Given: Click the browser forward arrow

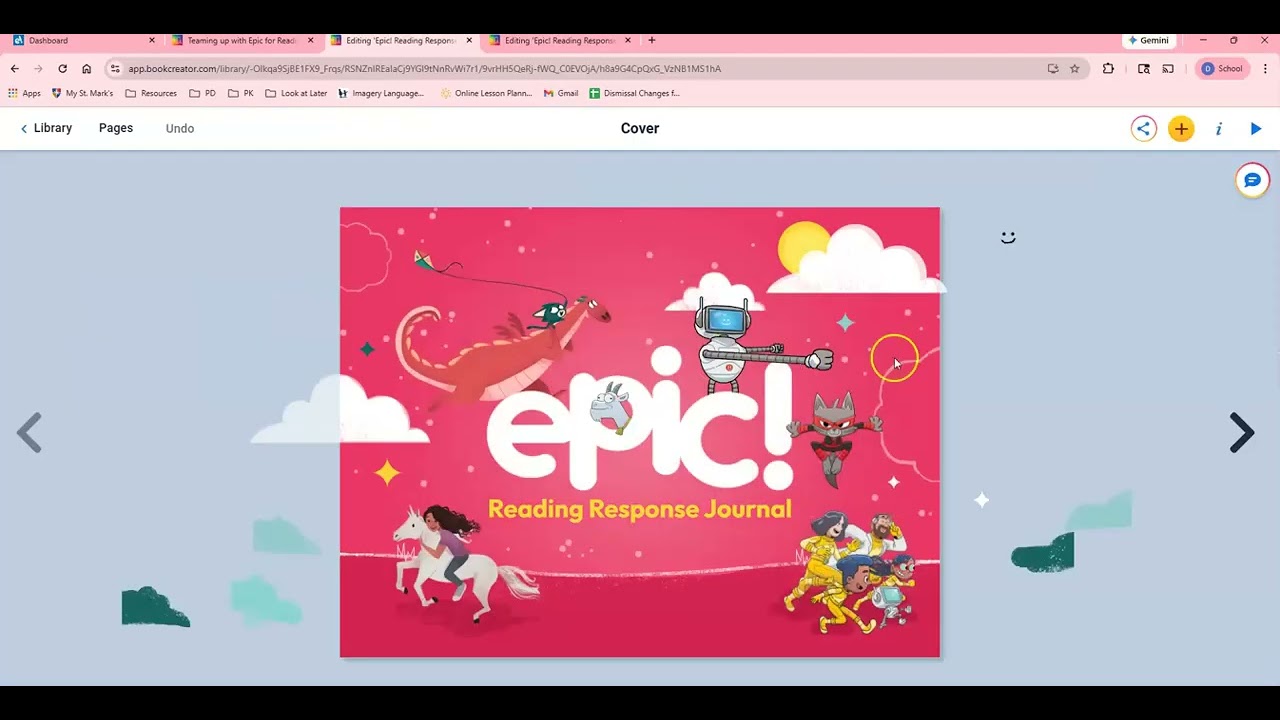Looking at the screenshot, I should [38, 69].
